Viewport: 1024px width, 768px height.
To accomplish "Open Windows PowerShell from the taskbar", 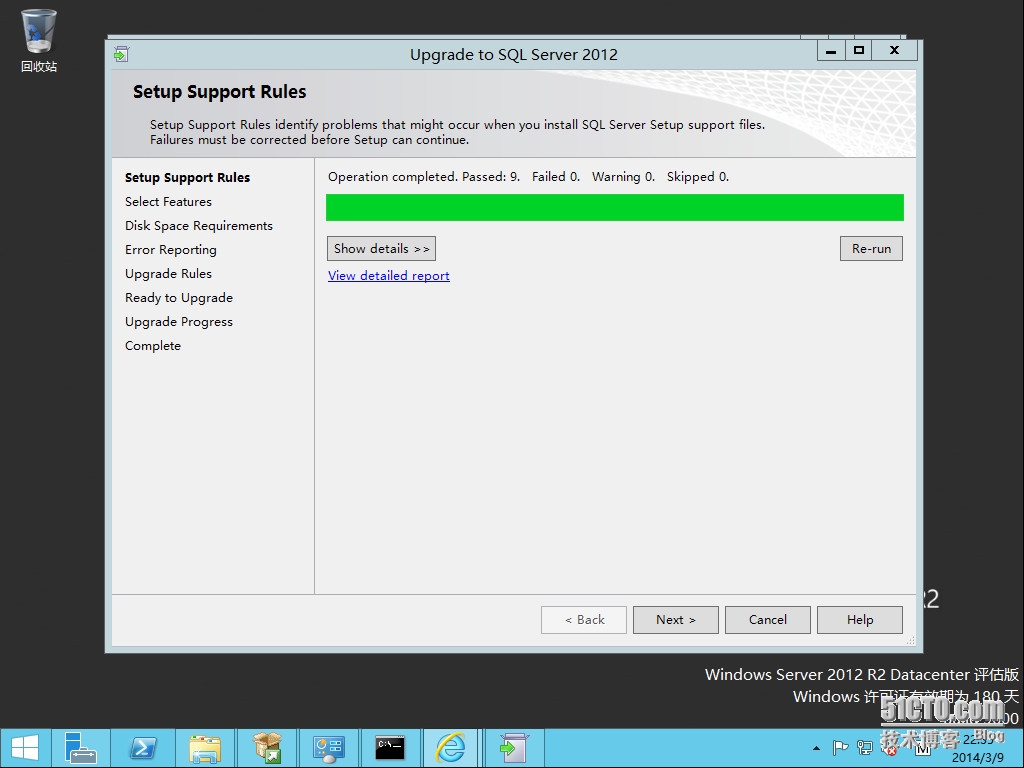I will click(x=143, y=748).
